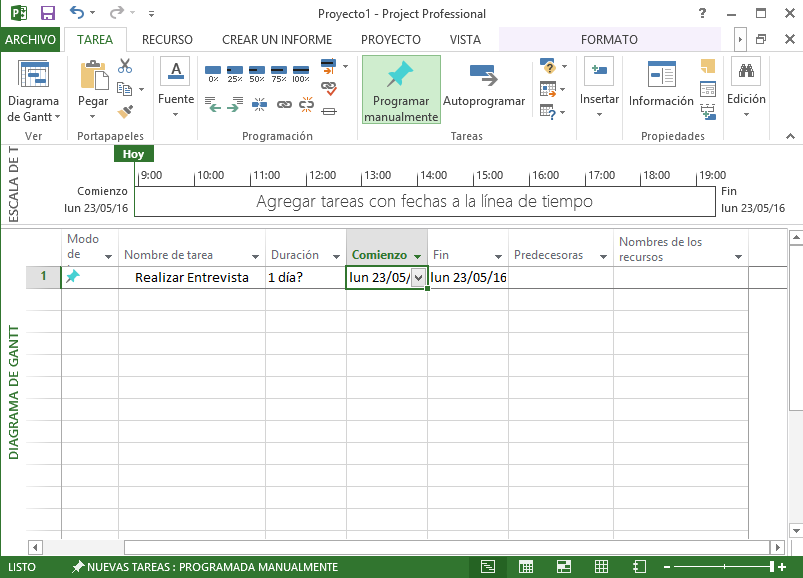Toggle Autoprogramar scheduling mode
This screenshot has height=578, width=803.
coord(484,88)
